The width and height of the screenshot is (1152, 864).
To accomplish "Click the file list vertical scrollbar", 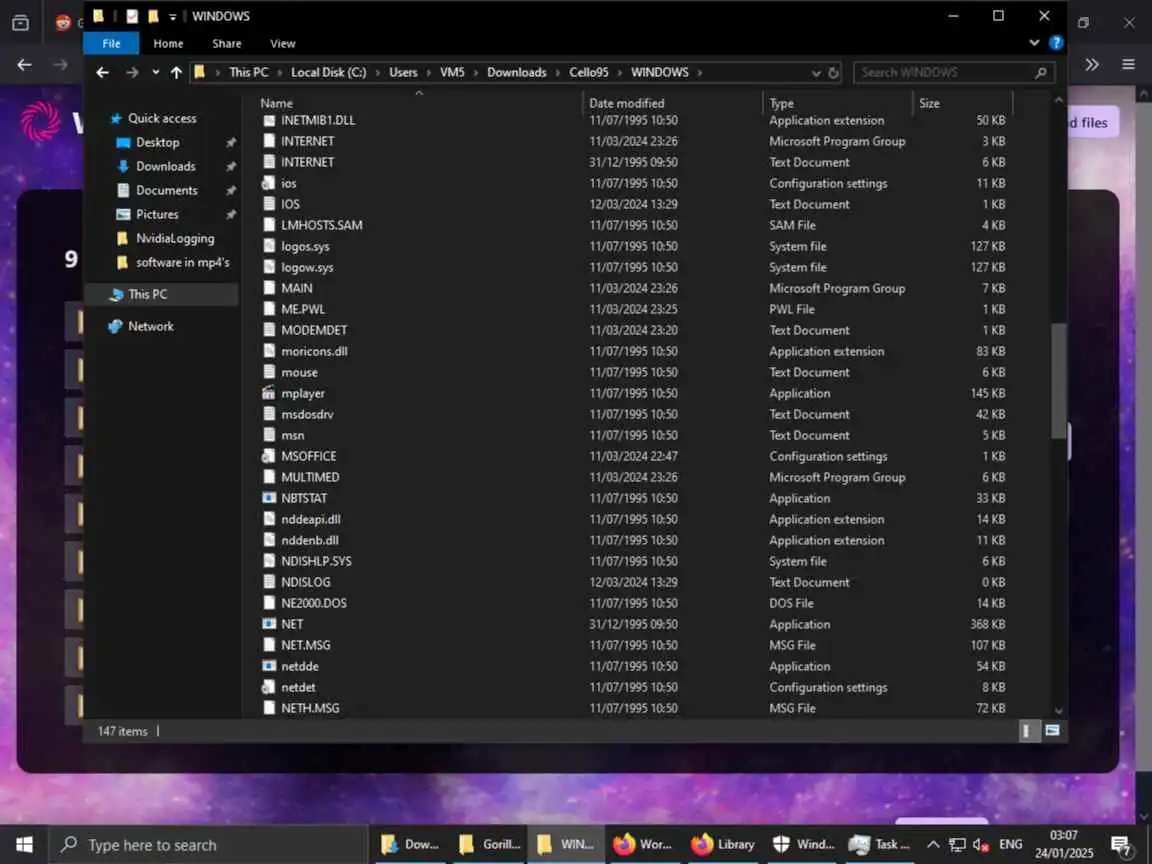I will 1059,381.
